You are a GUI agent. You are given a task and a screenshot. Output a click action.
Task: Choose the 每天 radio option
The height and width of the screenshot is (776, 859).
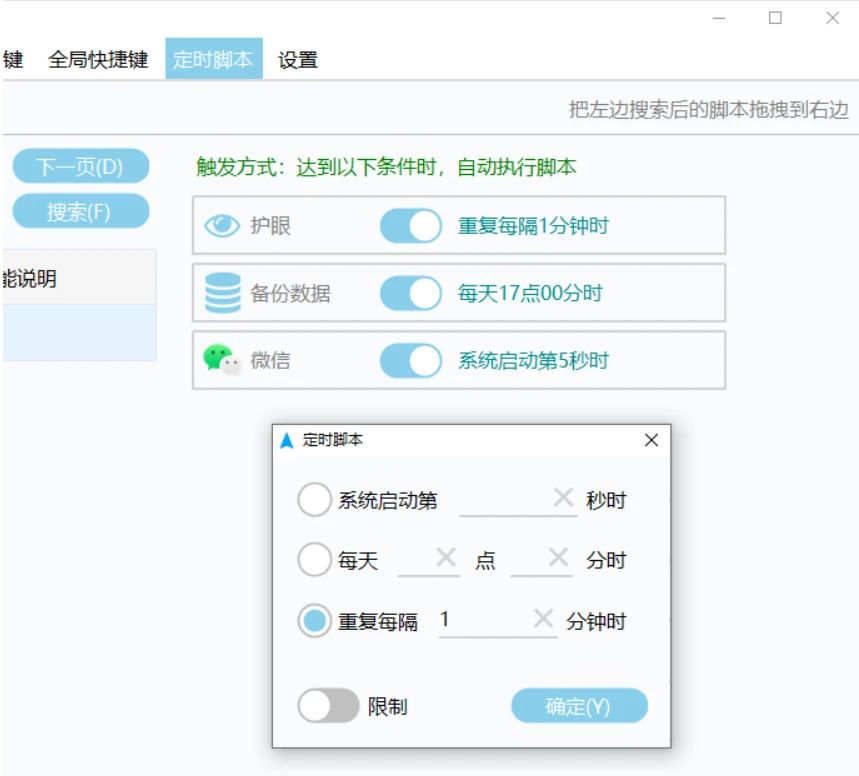[x=314, y=561]
